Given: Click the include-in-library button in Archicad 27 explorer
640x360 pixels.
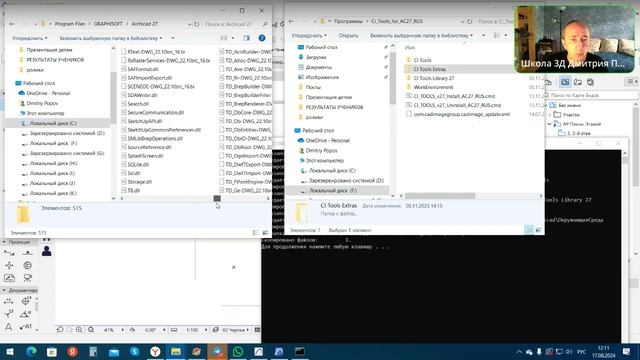Looking at the screenshot, I should (111, 38).
